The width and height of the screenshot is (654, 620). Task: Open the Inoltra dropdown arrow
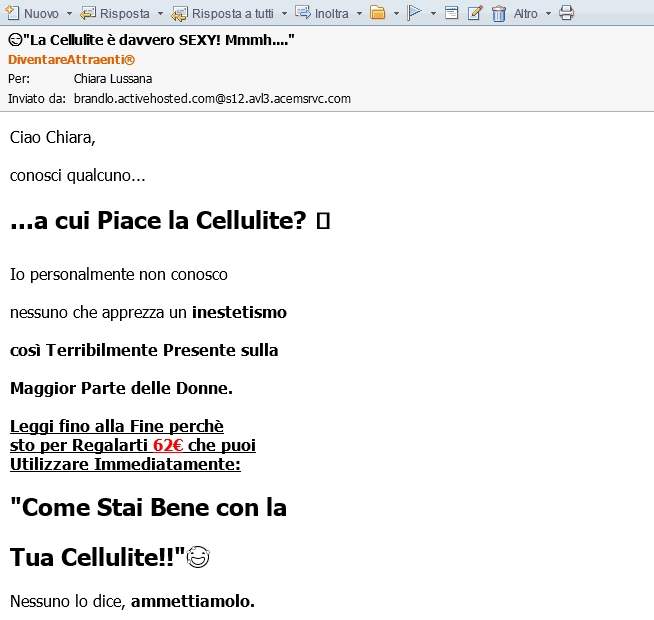(359, 14)
